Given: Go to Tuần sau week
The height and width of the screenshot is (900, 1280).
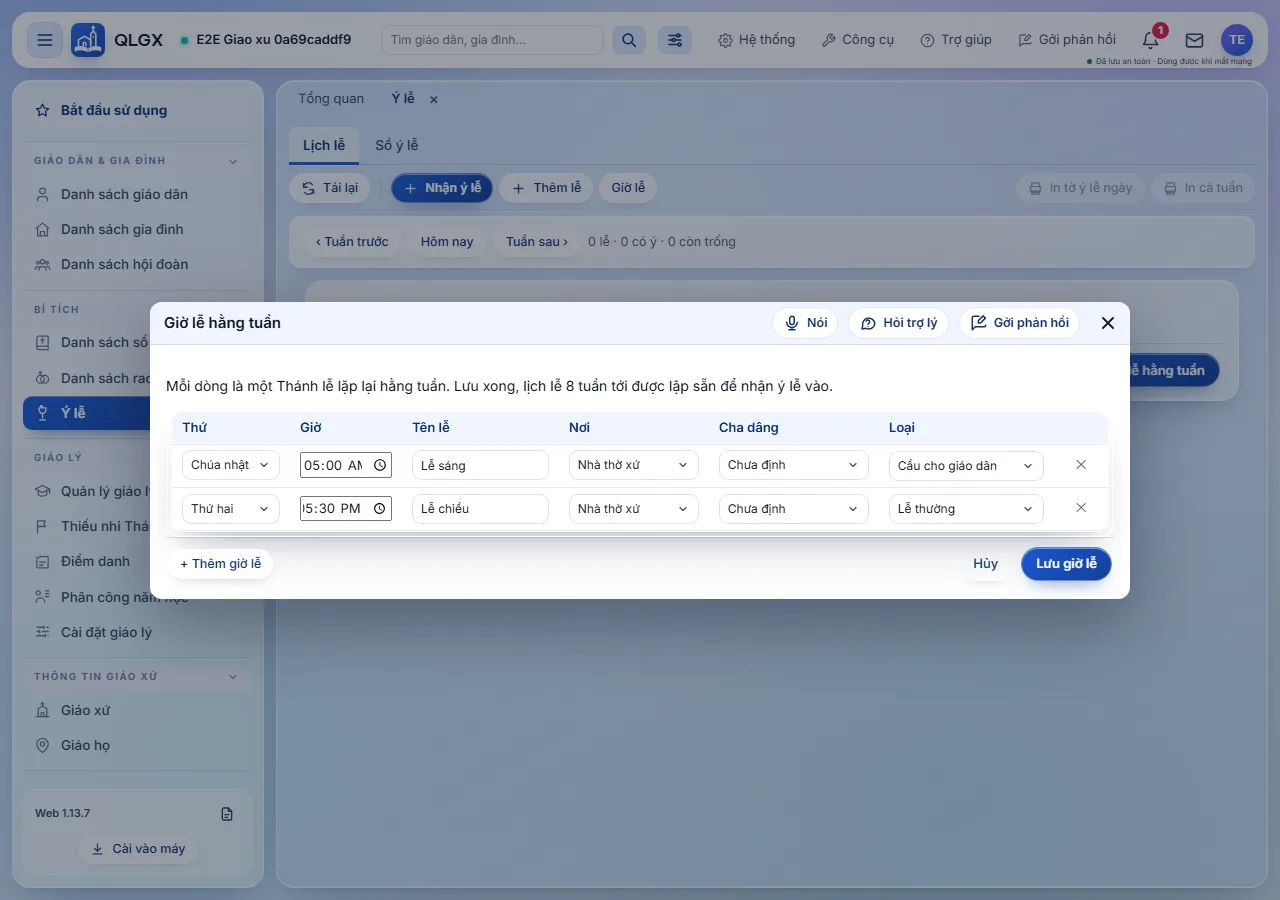Looking at the screenshot, I should pos(537,242).
